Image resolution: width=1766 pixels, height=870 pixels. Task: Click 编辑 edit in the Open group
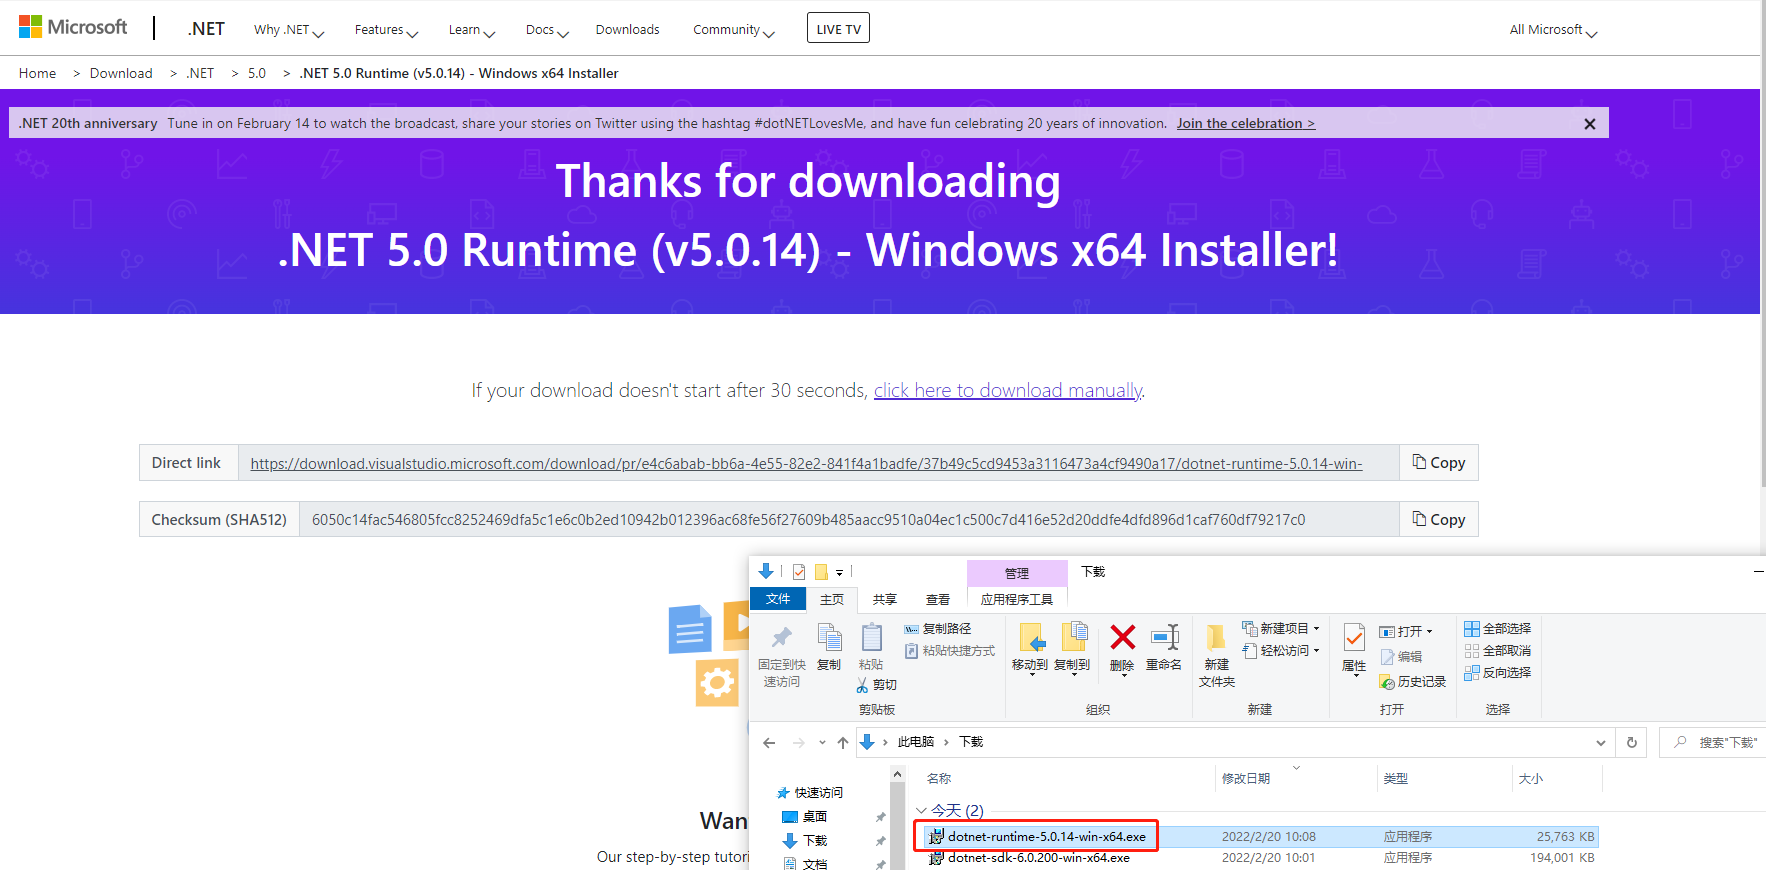(x=1401, y=657)
